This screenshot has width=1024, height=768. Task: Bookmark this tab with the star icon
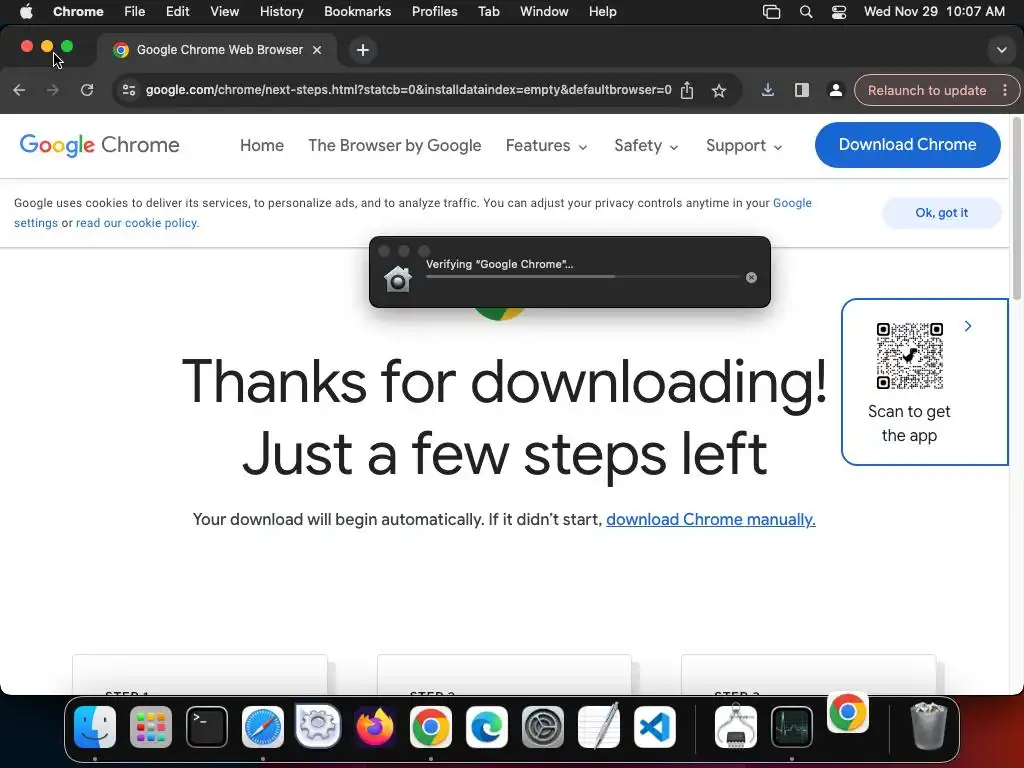719,90
